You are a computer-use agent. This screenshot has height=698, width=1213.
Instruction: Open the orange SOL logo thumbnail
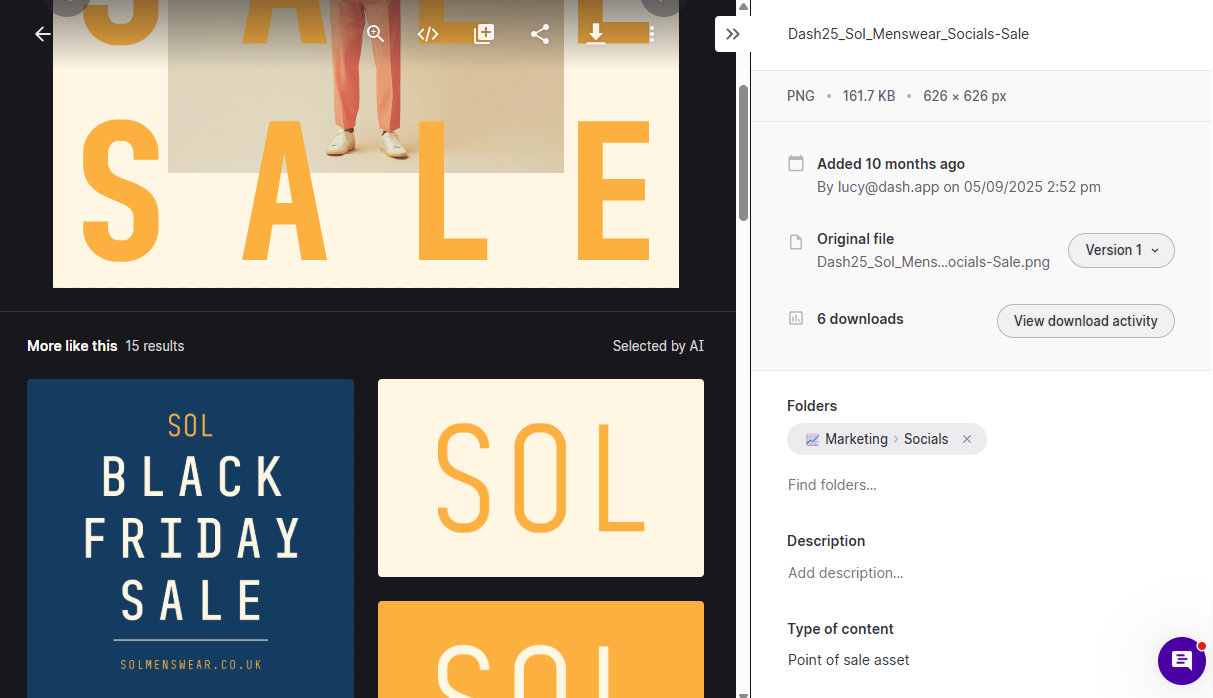[x=541, y=650]
